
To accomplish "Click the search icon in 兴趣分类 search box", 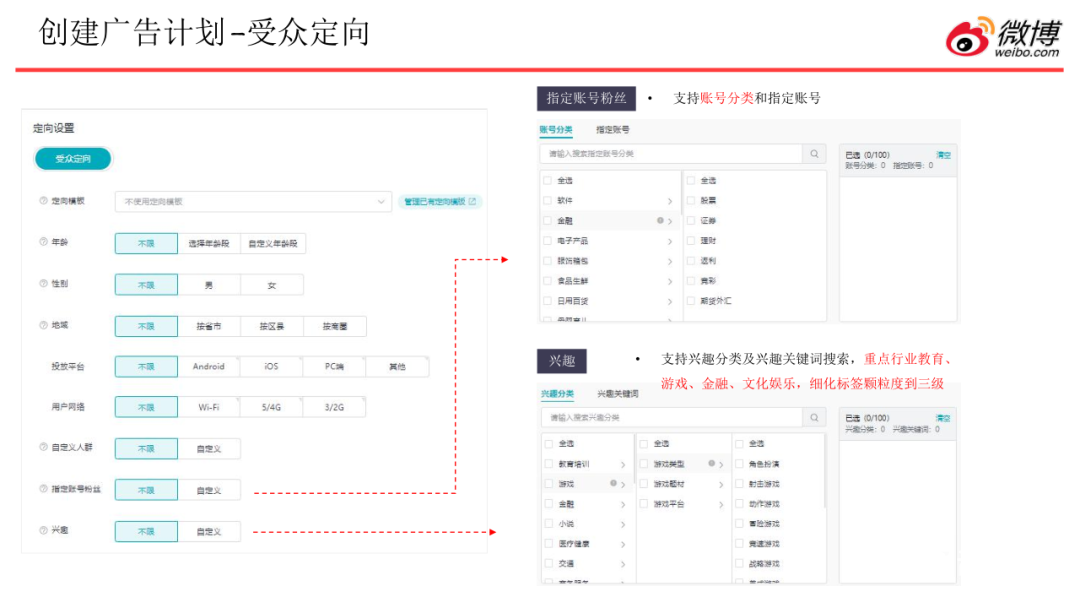I will (x=814, y=417).
